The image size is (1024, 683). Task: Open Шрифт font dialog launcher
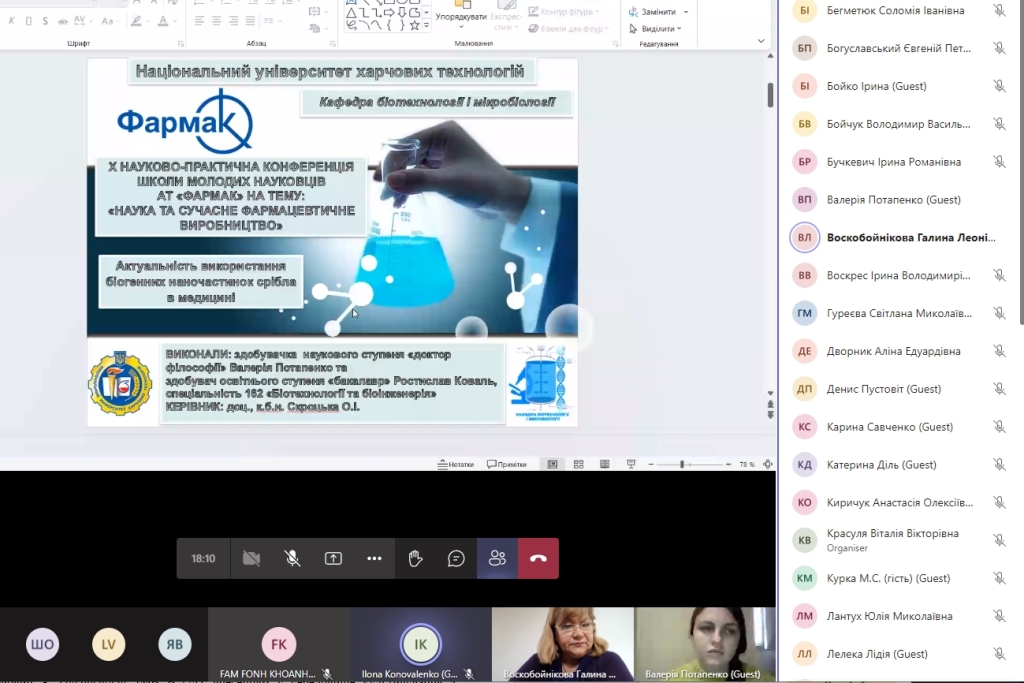point(181,44)
